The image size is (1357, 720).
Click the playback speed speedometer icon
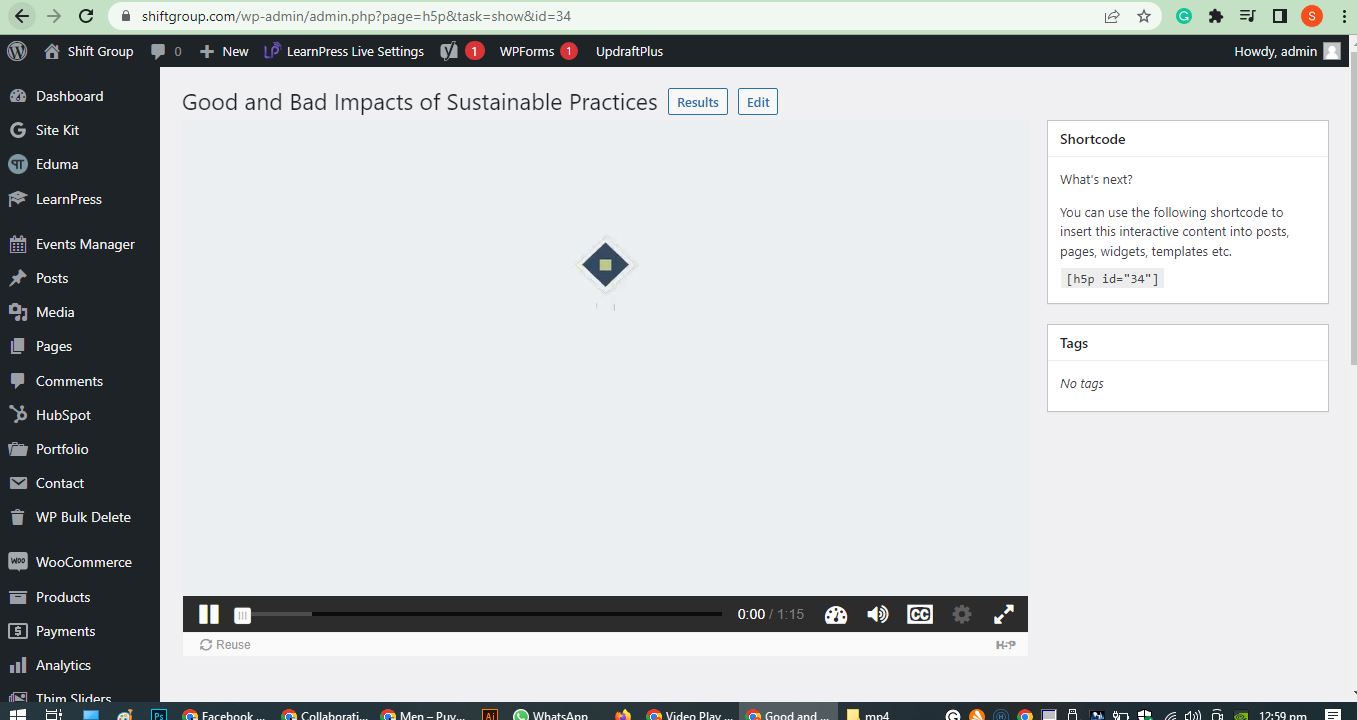(x=836, y=614)
